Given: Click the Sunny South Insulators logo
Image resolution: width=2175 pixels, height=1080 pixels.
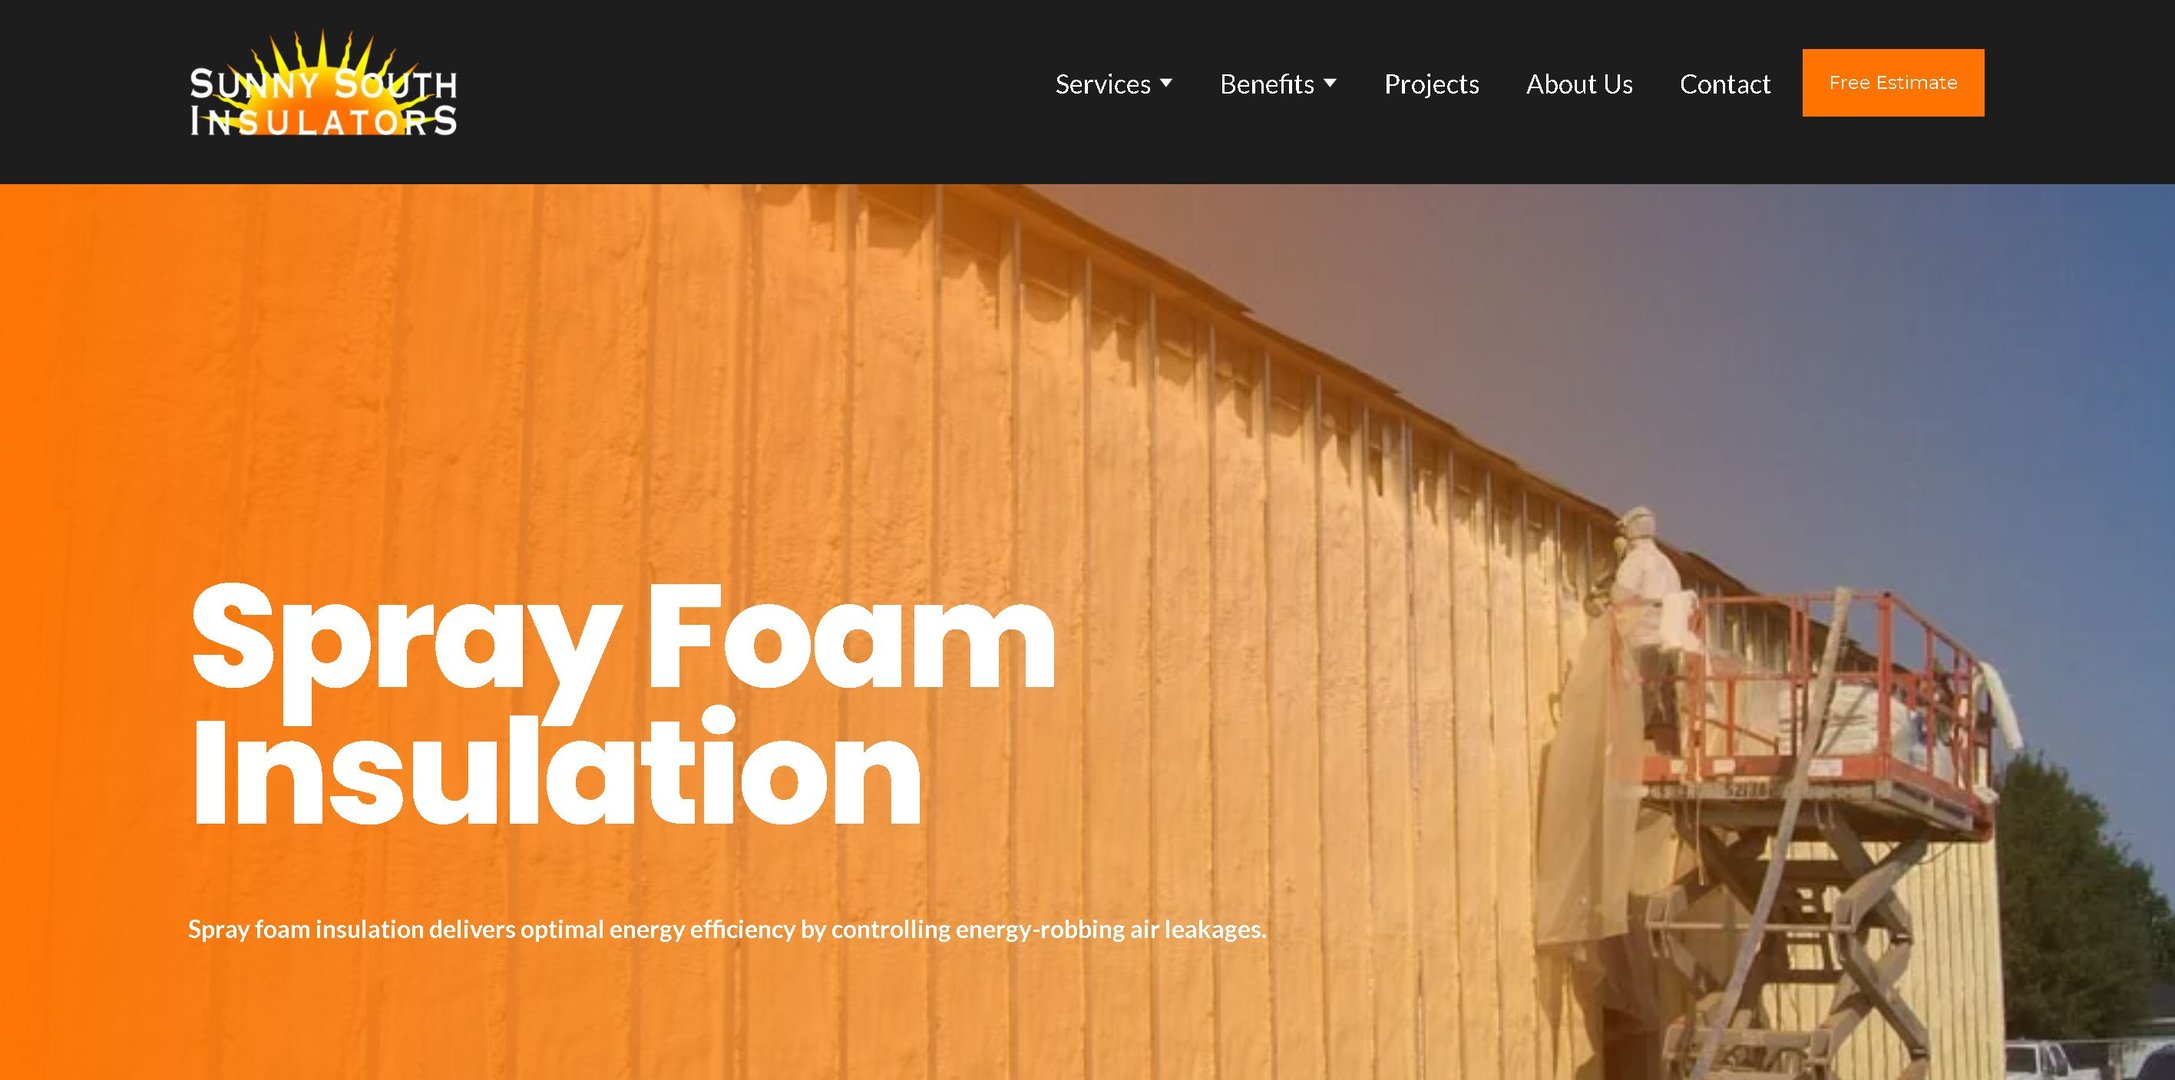Looking at the screenshot, I should point(323,84).
